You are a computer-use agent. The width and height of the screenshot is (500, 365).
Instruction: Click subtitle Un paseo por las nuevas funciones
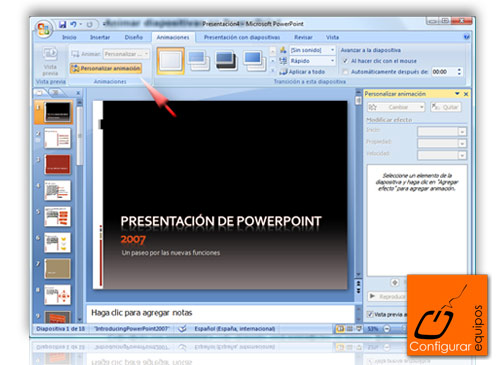click(x=171, y=253)
